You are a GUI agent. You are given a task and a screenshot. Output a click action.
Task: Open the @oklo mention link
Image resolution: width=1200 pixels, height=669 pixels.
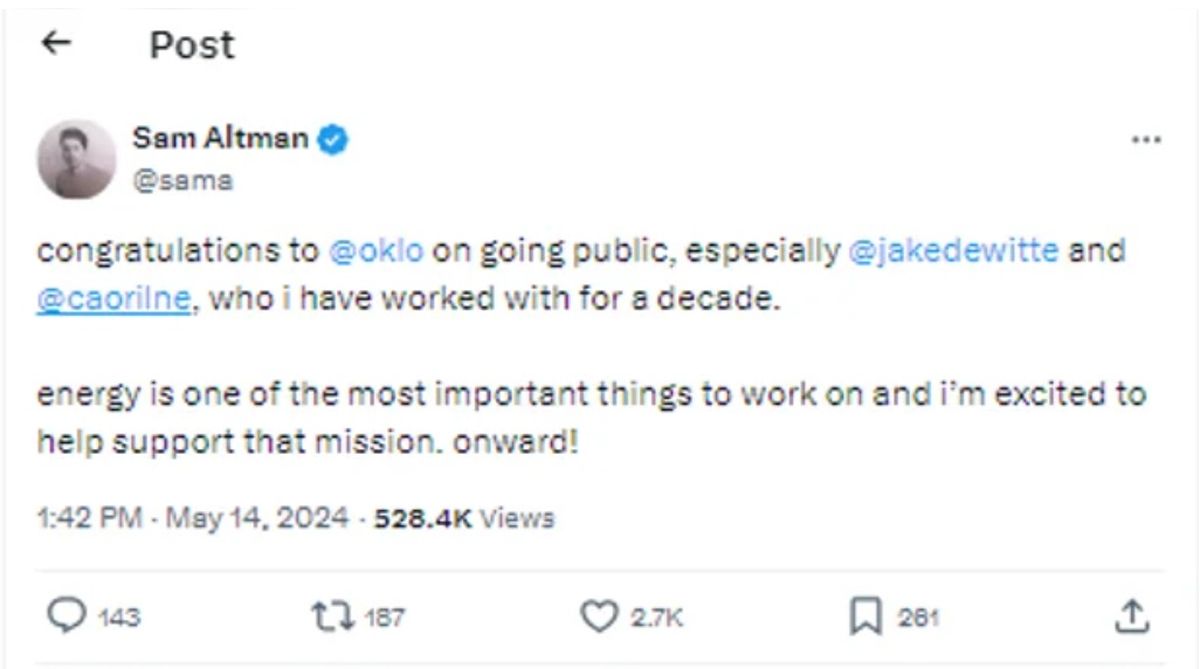tap(376, 250)
